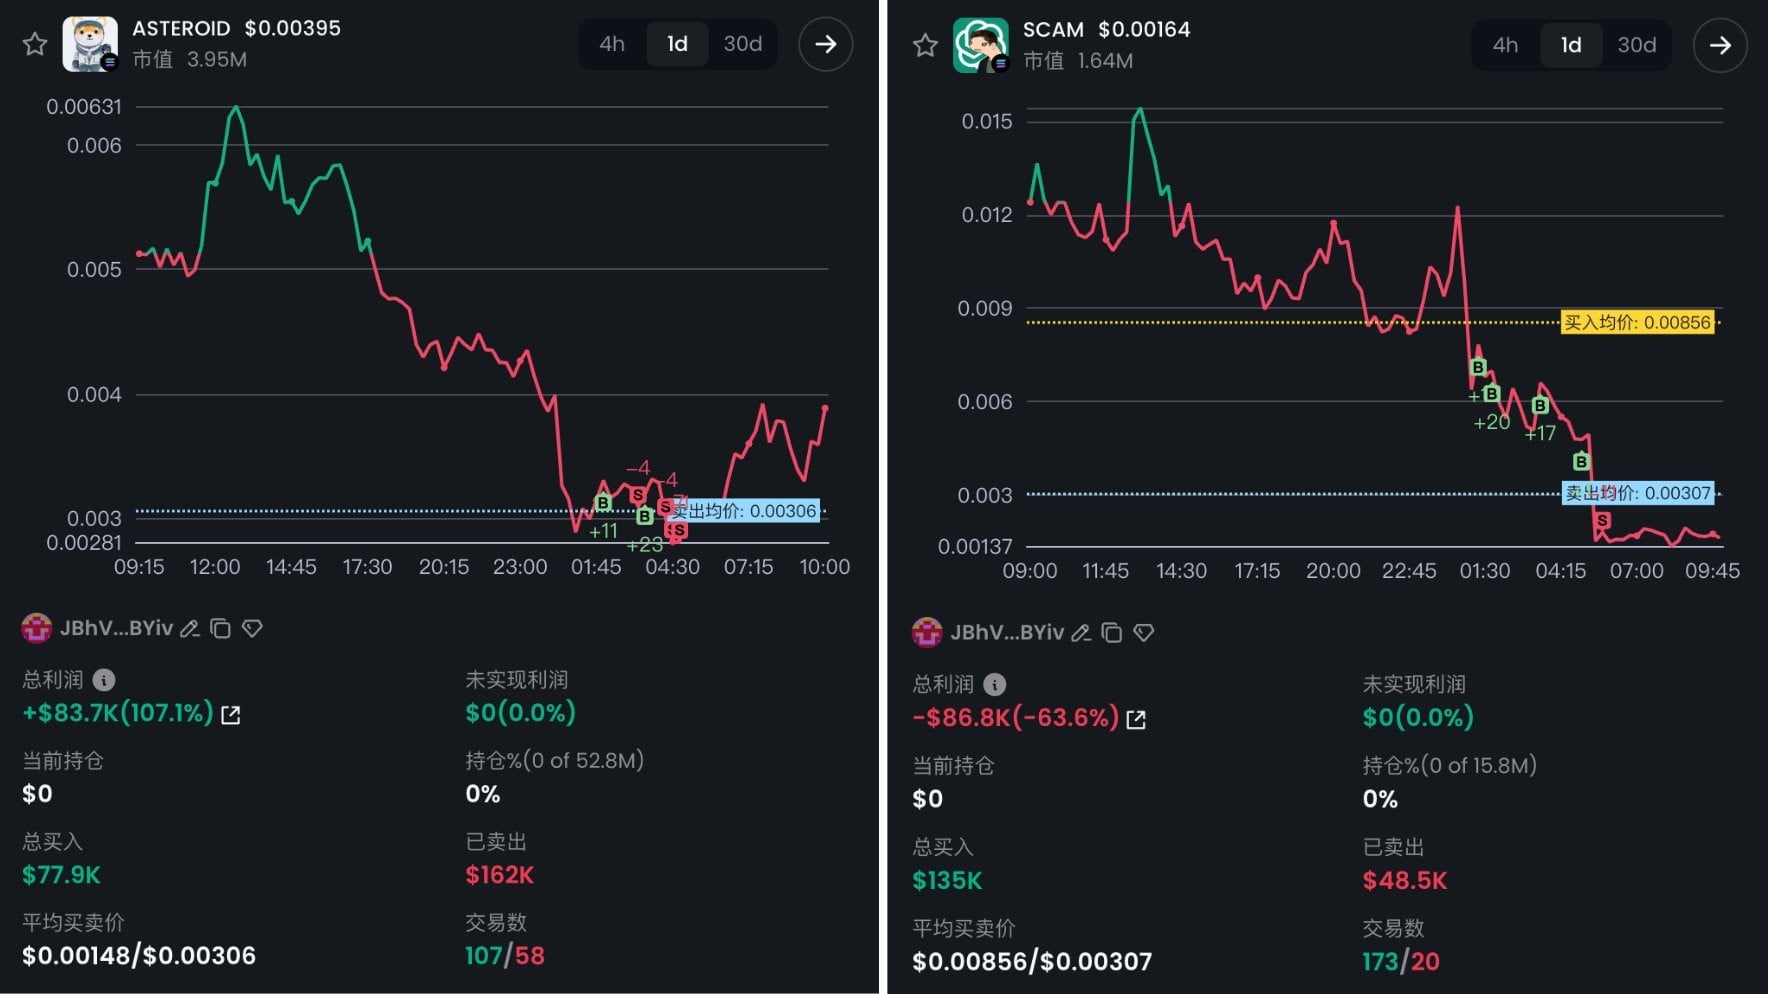Screen dimensions: 1768x994
Task: Select the 30d range on ASTEROID chart
Action: tap(742, 44)
